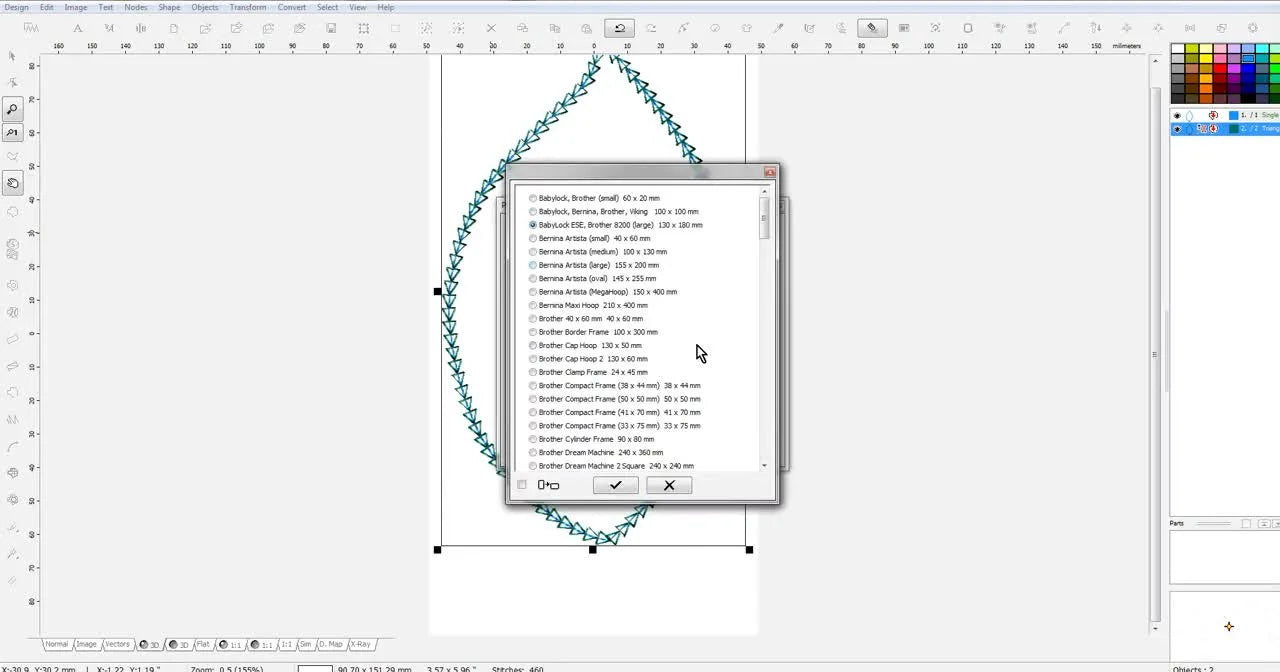The width and height of the screenshot is (1280, 672).
Task: Click the Save design icon on the toolbar
Action: [x=330, y=28]
